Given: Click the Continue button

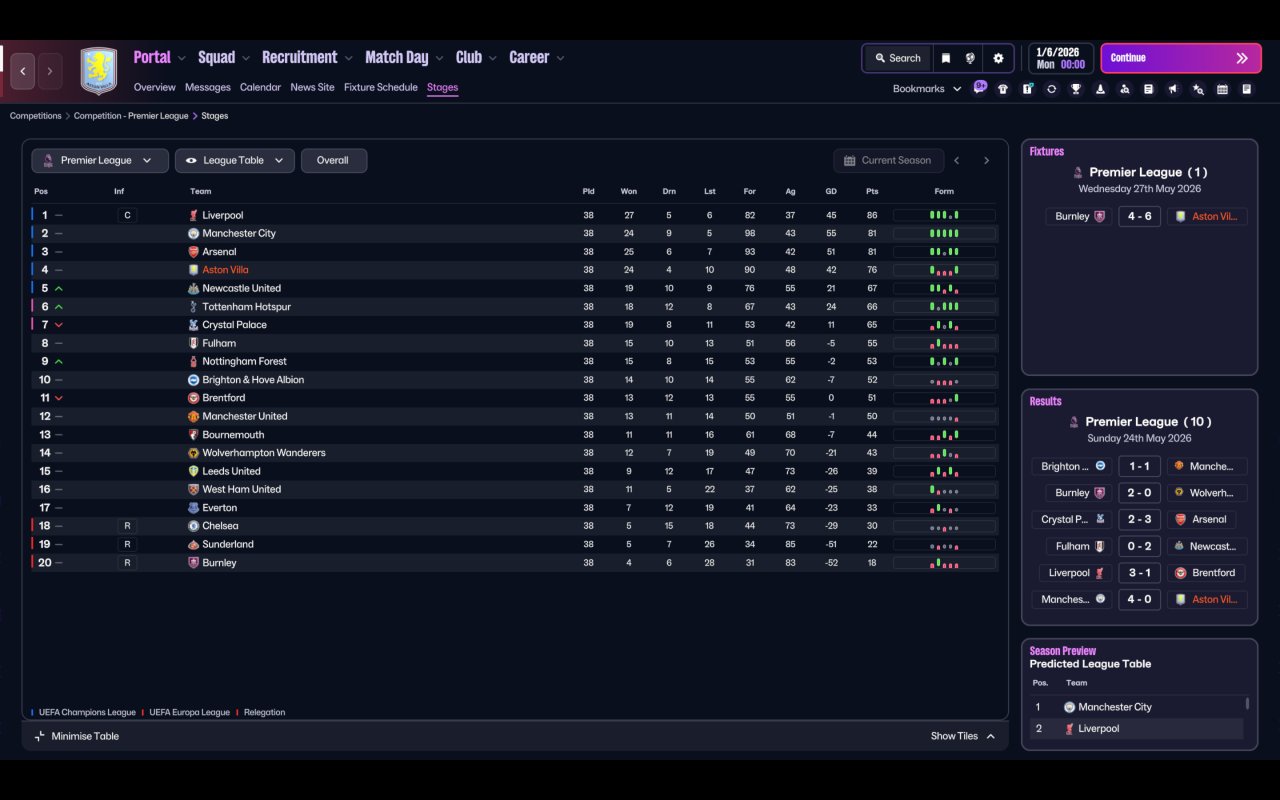Looking at the screenshot, I should point(1181,58).
